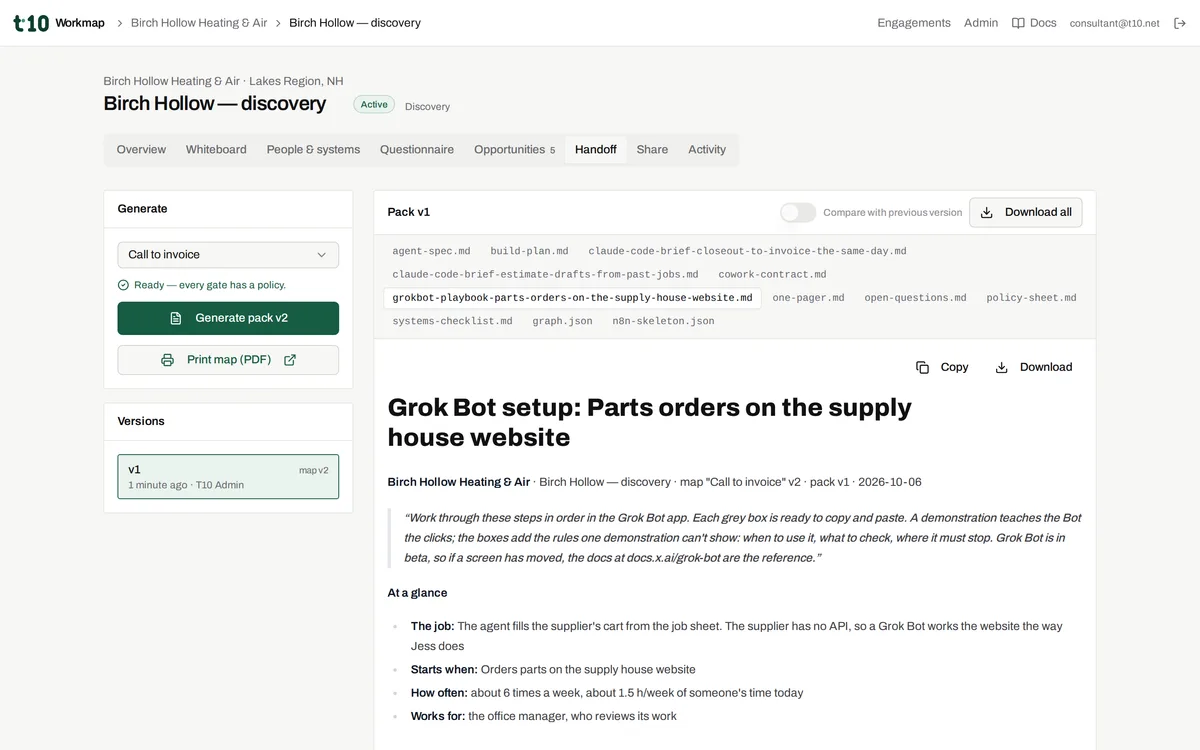Click the Ready — every gate has a policy text
This screenshot has height=750, width=1200.
[x=210, y=285]
